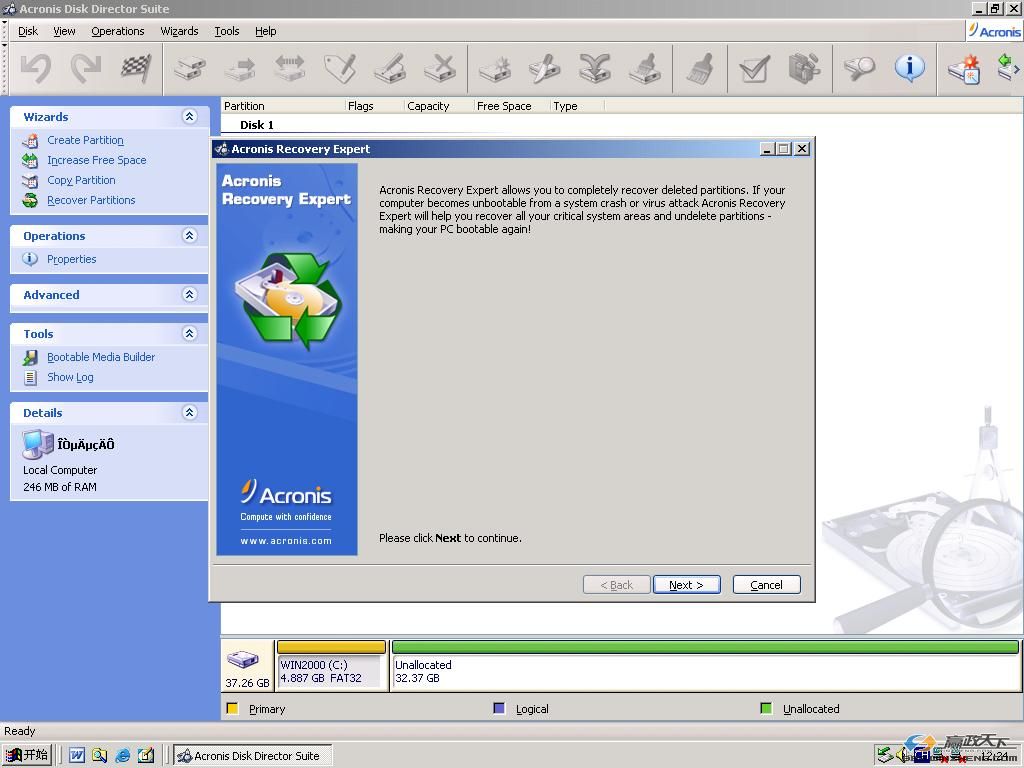Click the Disk 1 row label
Image resolution: width=1024 pixels, height=768 pixels.
[x=257, y=125]
